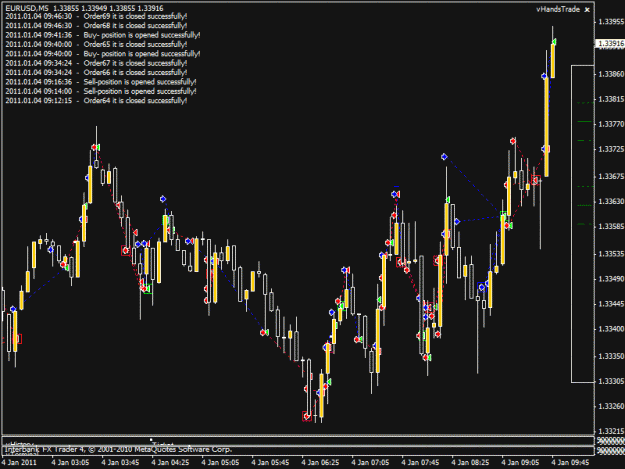Click the 1.33675 price scale label
This screenshot has height=469, width=625.
click(611, 177)
